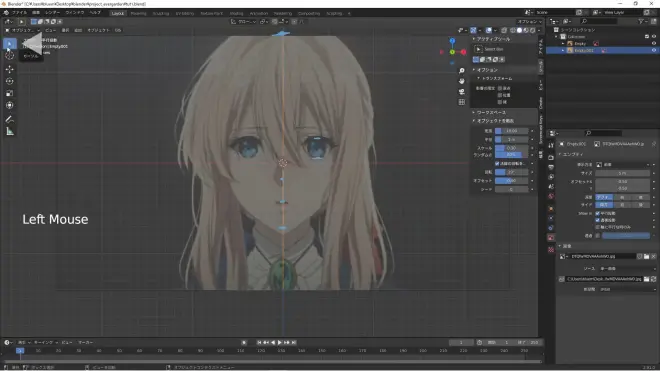The image size is (660, 371).
Task: Open the File menu
Action: [x=19, y=13]
